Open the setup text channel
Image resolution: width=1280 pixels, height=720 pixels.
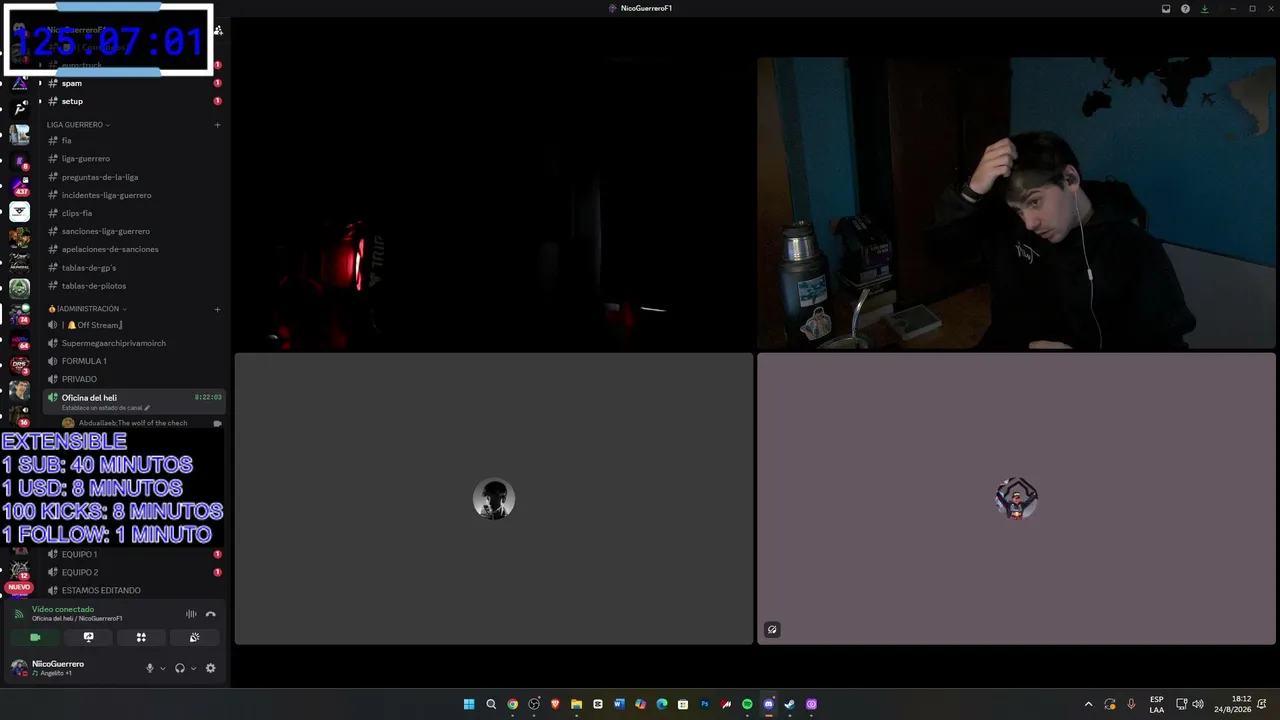[x=132, y=101]
